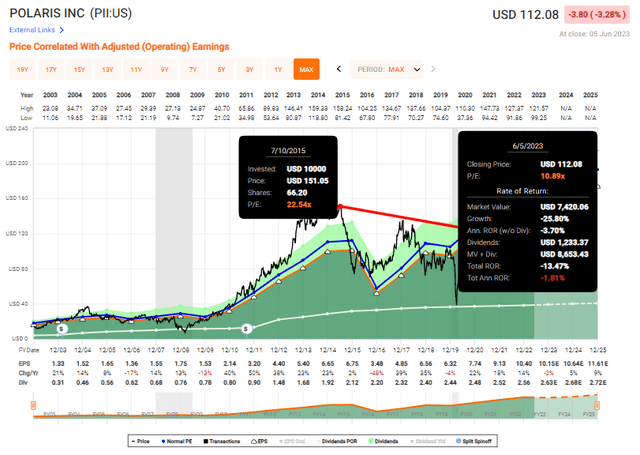This screenshot has height=455, width=640.
Task: Click the 2023 year column header
Action: 538,95
